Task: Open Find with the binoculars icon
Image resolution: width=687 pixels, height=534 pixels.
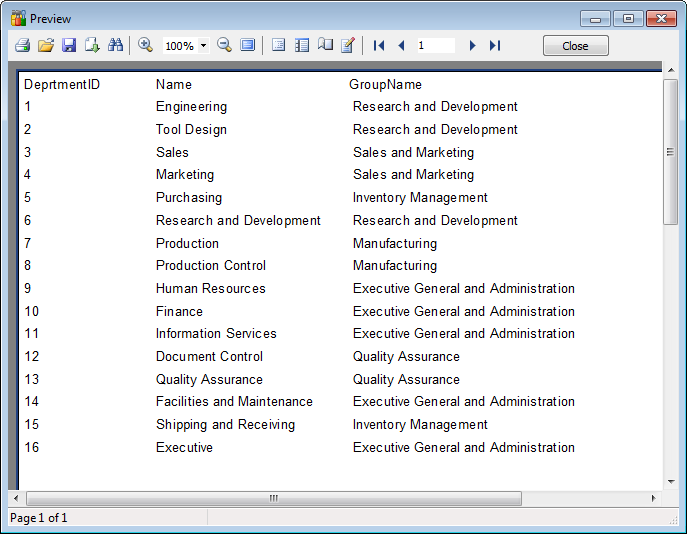Action: pyautogui.click(x=115, y=45)
